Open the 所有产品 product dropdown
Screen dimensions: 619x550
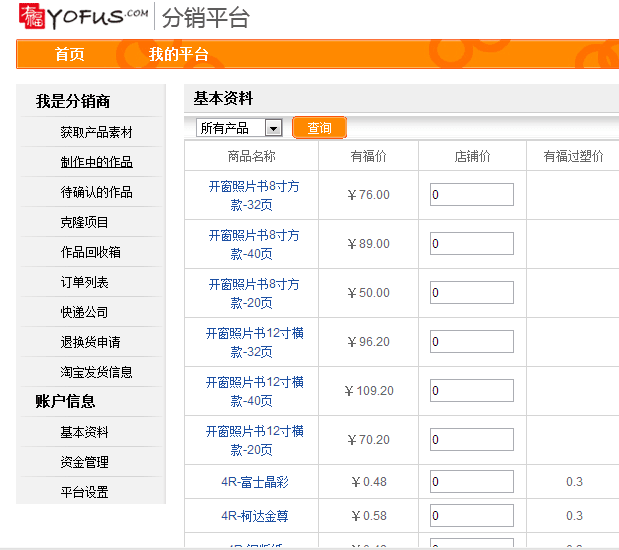click(x=240, y=128)
